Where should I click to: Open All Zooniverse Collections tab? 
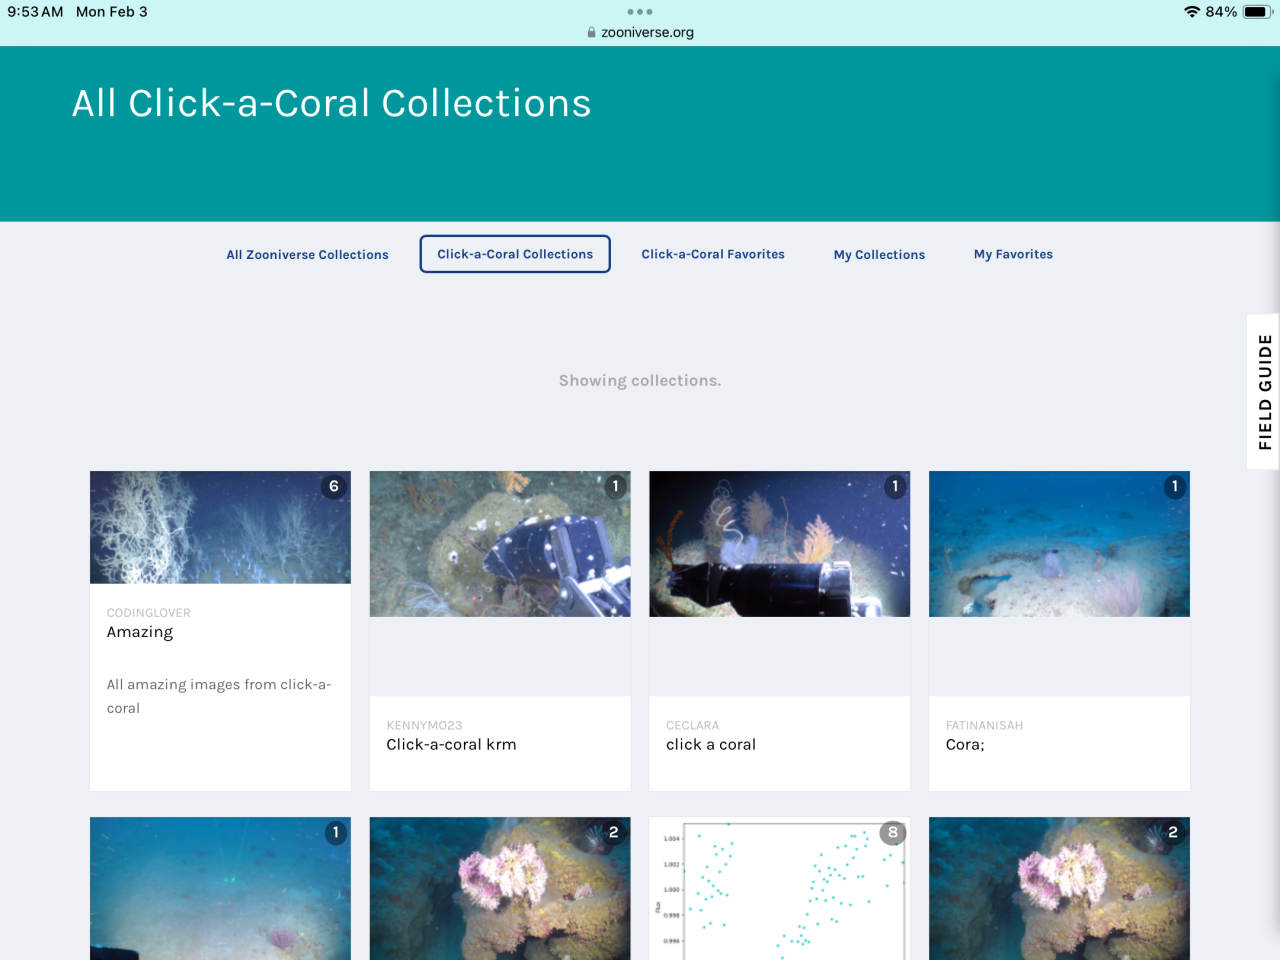click(x=307, y=255)
